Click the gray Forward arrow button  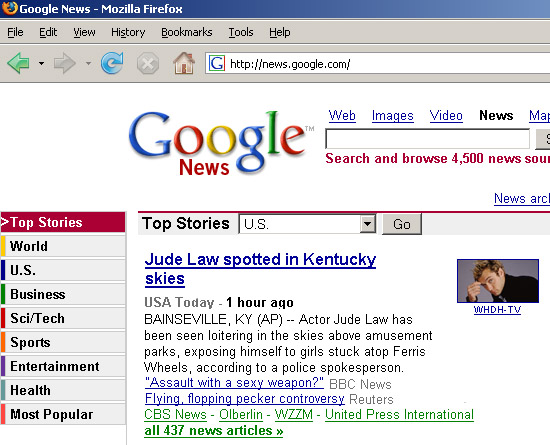(x=65, y=63)
